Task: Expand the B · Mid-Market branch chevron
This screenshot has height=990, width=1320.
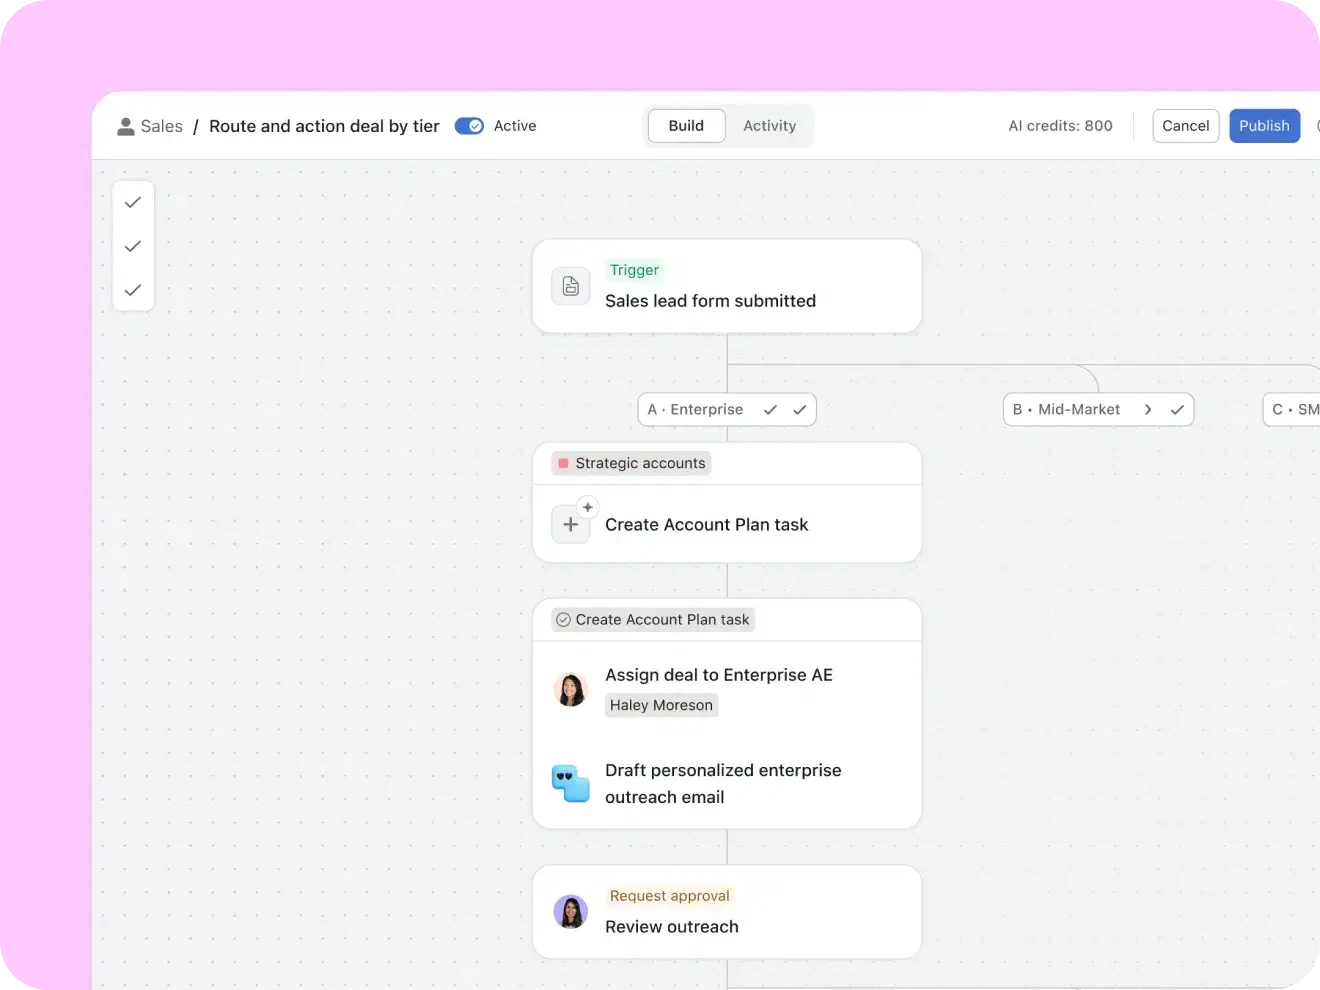Action: (1148, 409)
